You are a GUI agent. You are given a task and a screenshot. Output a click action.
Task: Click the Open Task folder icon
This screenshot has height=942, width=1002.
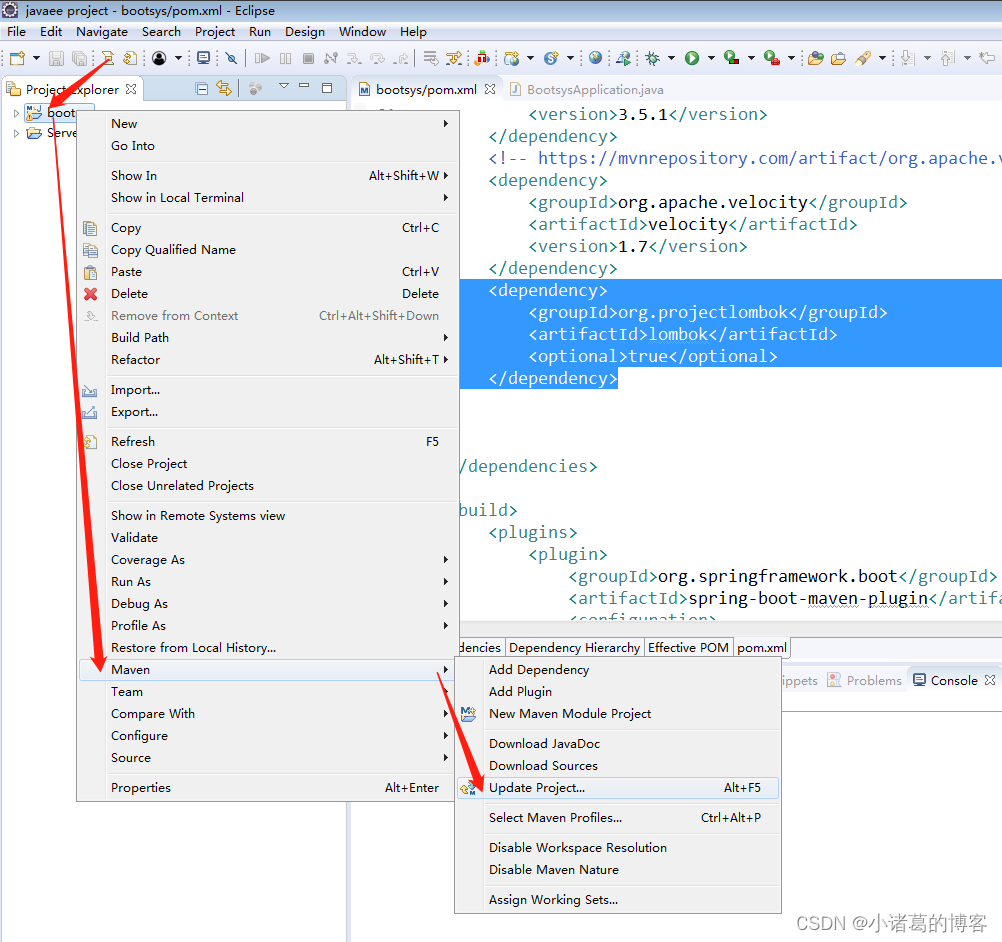(x=838, y=58)
